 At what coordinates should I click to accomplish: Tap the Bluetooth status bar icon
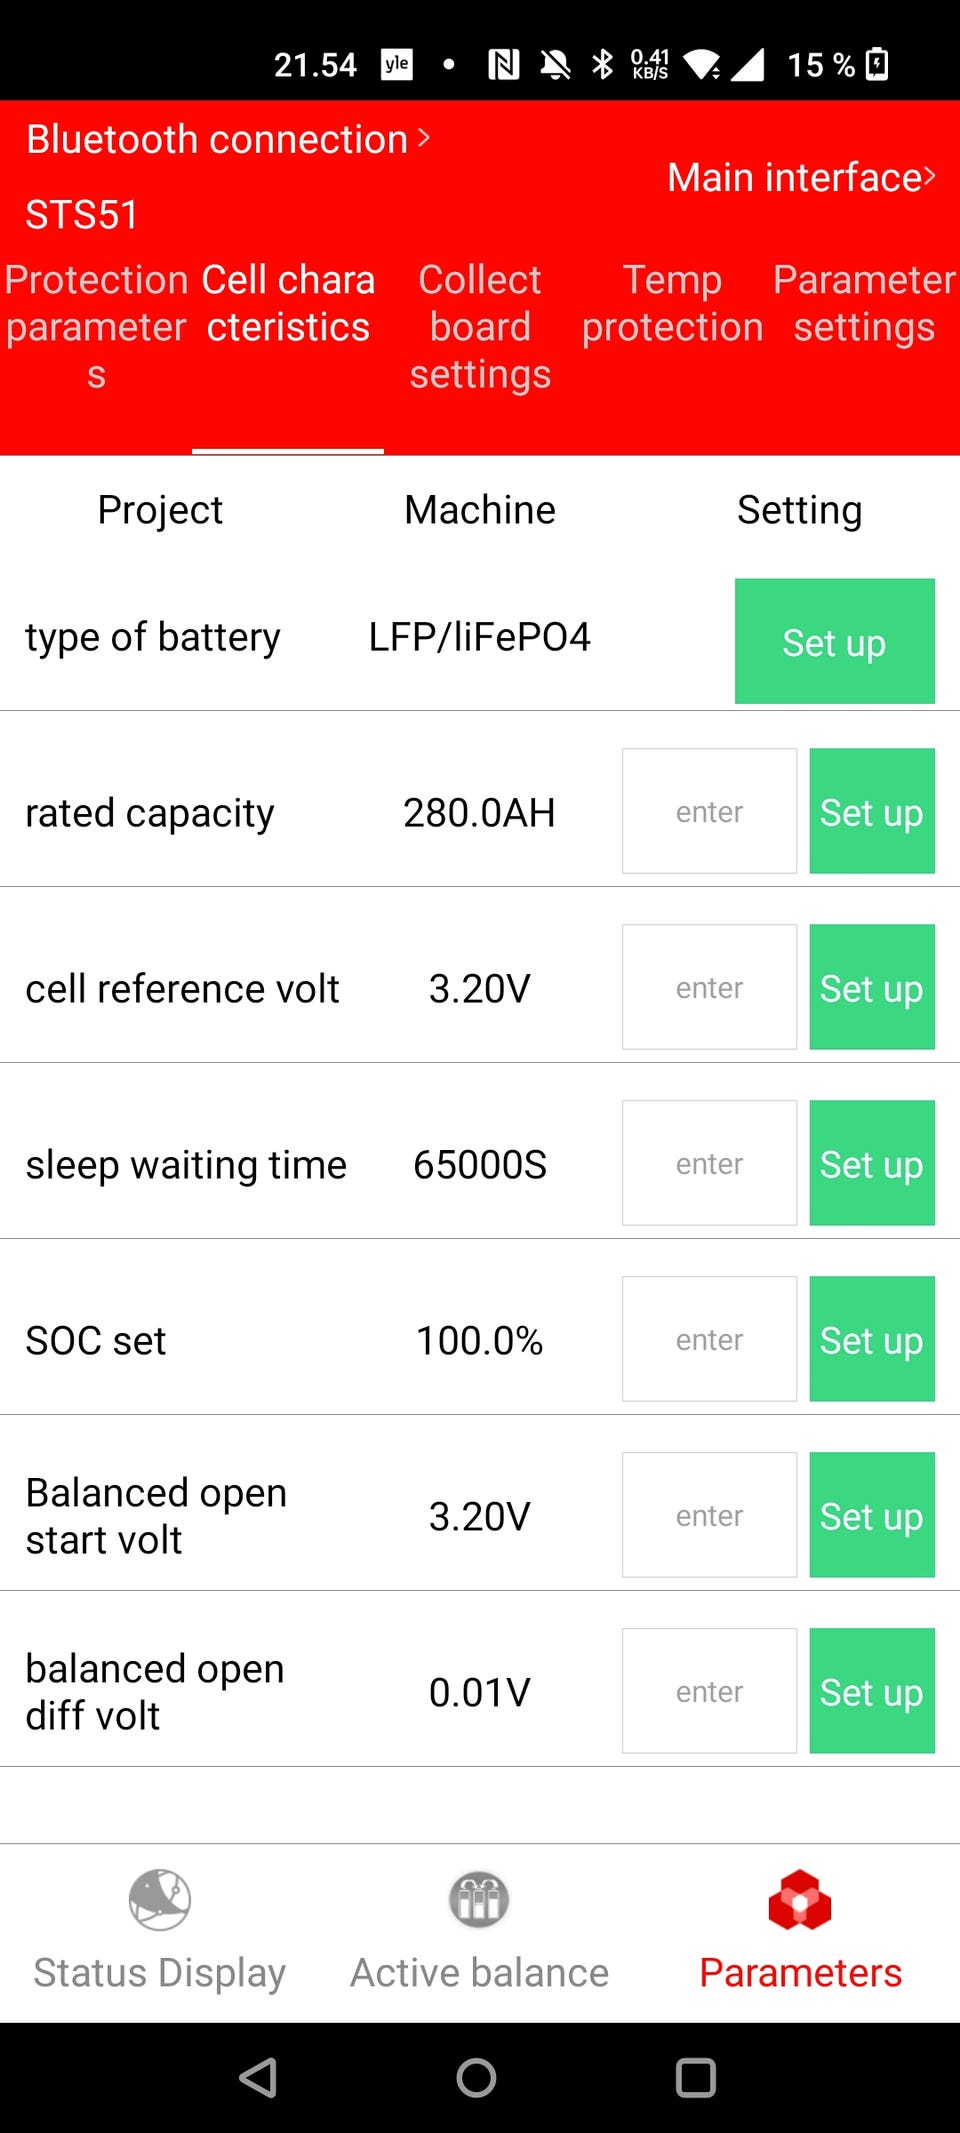[x=602, y=64]
